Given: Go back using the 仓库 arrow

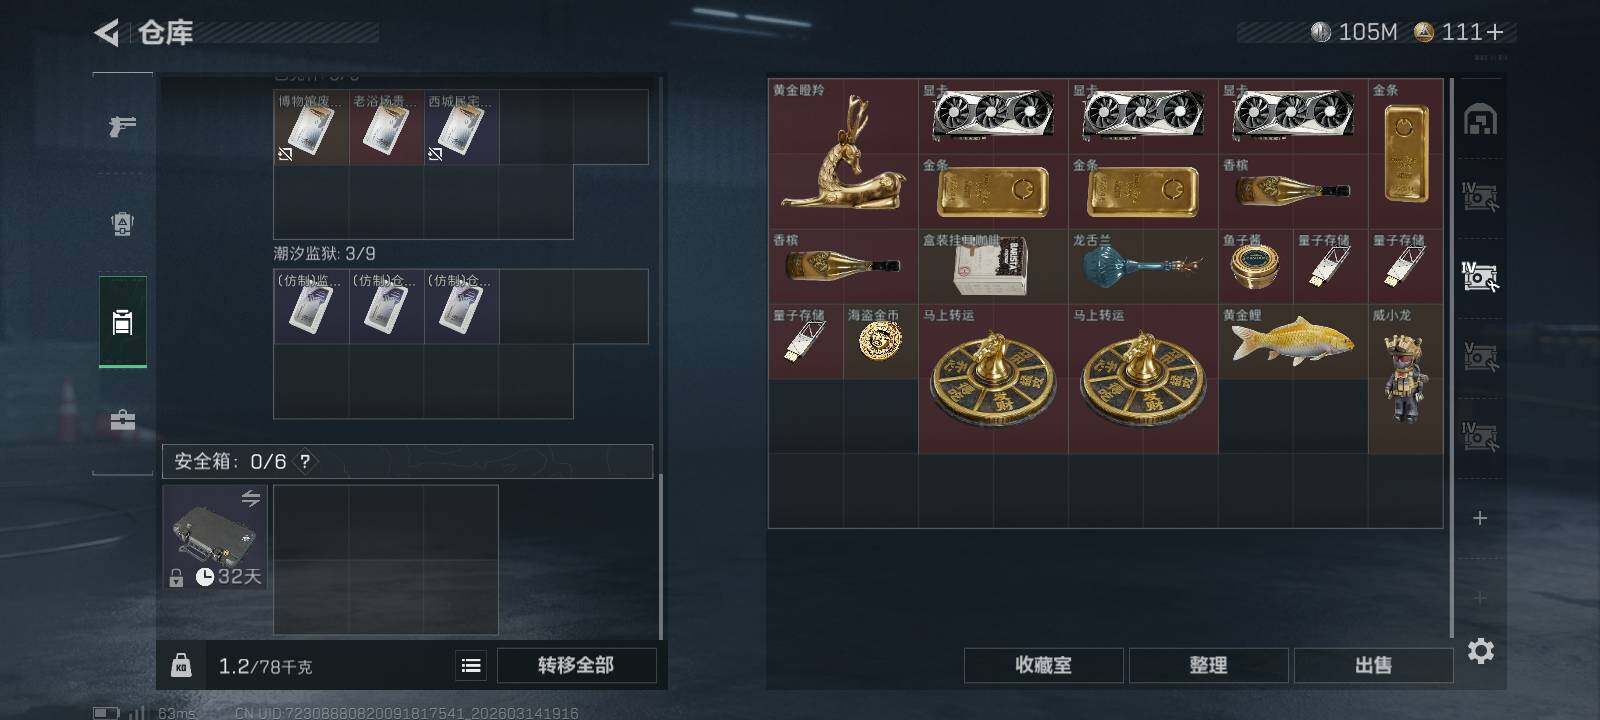Looking at the screenshot, I should [x=106, y=33].
